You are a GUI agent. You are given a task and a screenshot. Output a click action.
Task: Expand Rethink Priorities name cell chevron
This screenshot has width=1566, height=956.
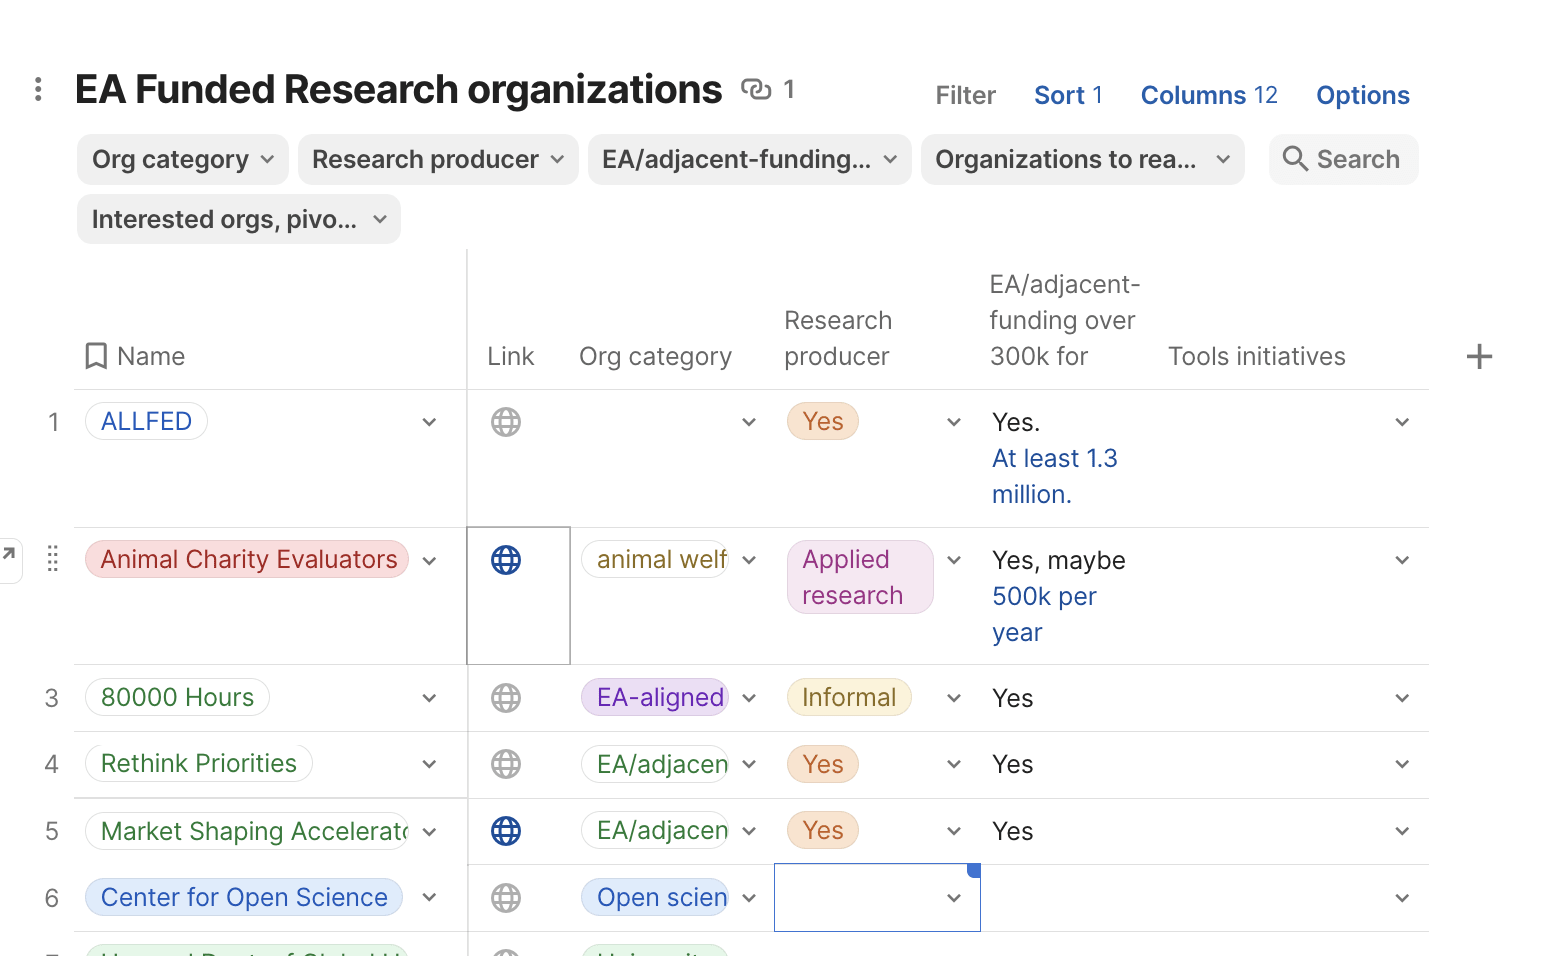(x=429, y=765)
